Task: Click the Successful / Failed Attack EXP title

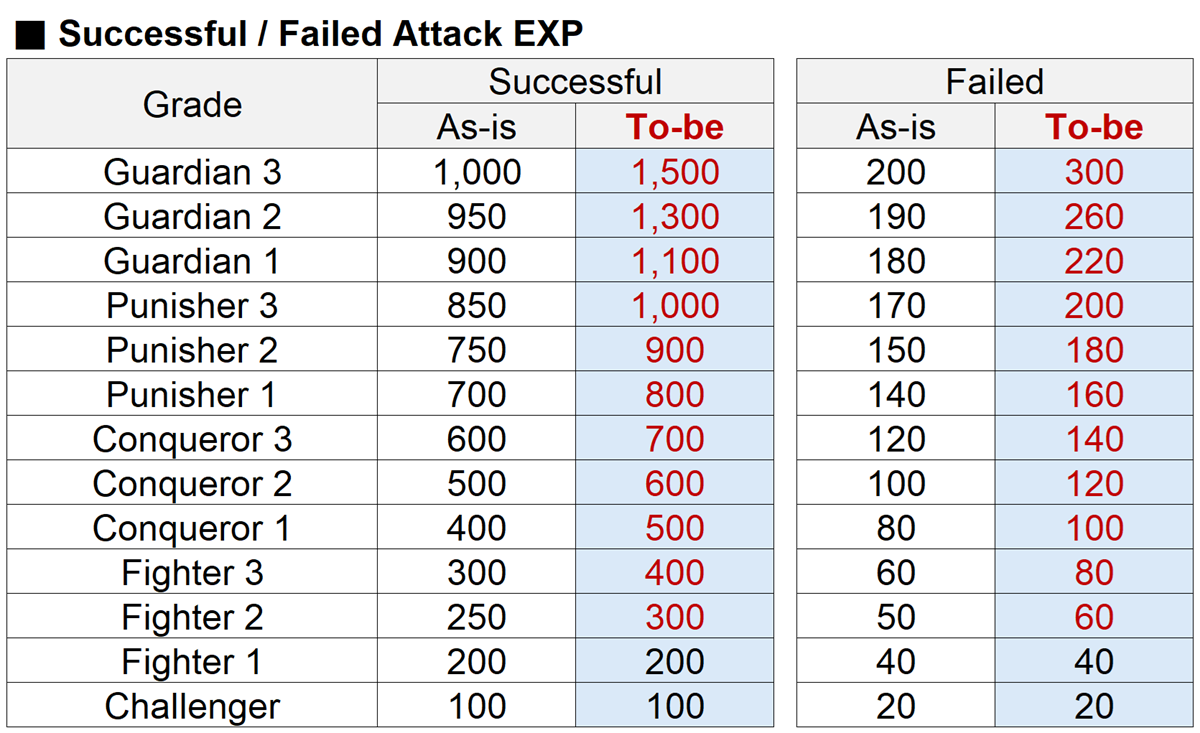Action: pos(320,35)
